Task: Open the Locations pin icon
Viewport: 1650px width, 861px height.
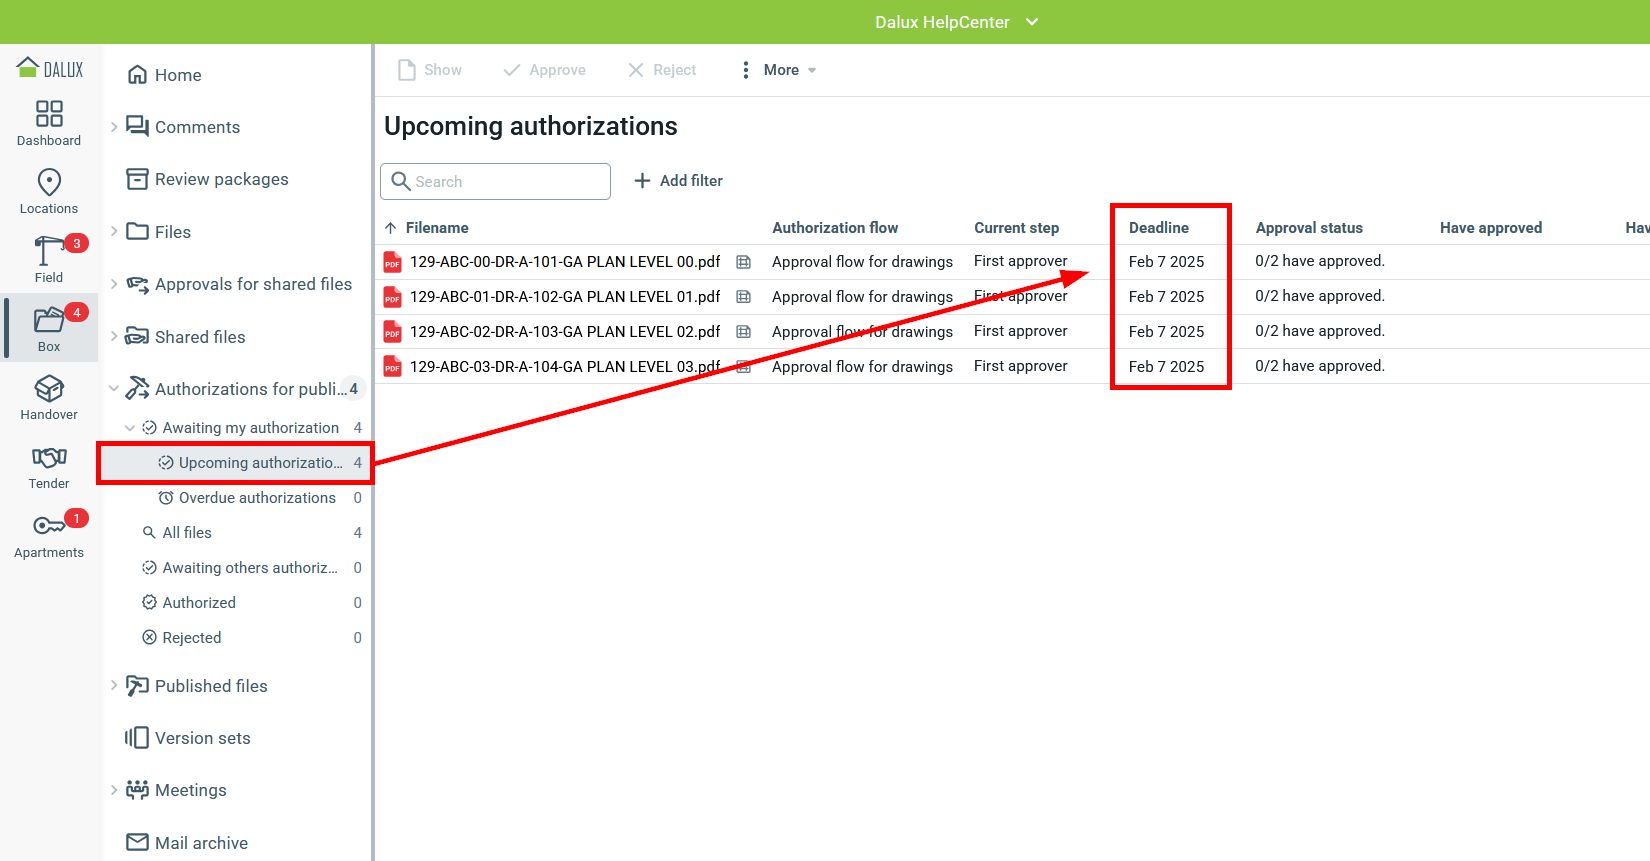Action: (49, 182)
